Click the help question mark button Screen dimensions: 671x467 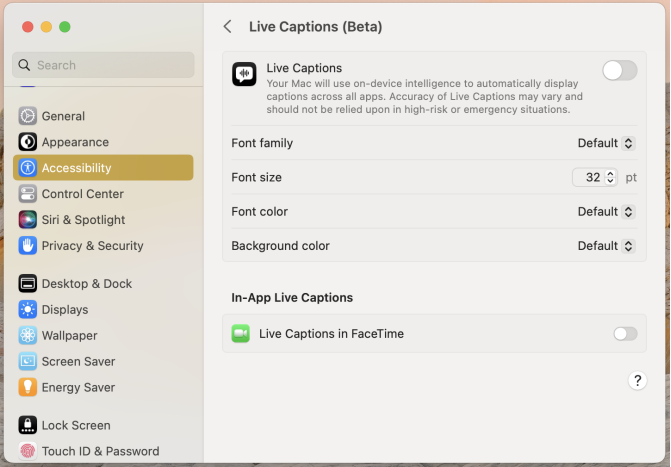coord(637,381)
